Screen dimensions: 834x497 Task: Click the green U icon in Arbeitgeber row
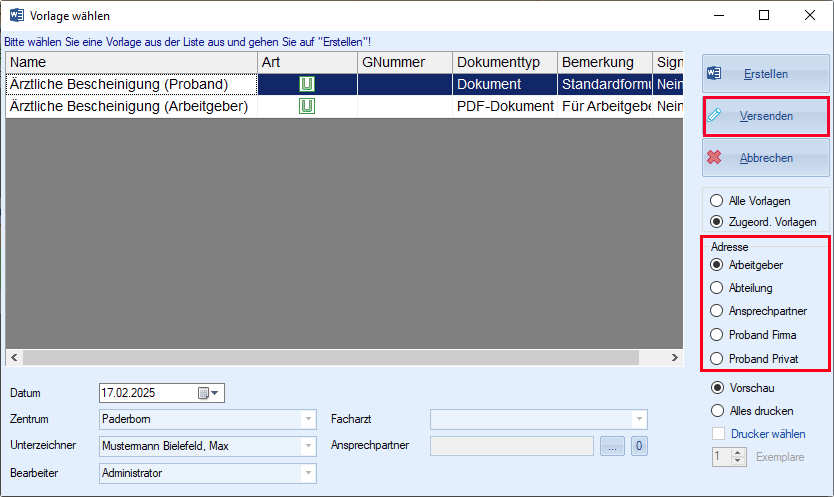[x=307, y=106]
